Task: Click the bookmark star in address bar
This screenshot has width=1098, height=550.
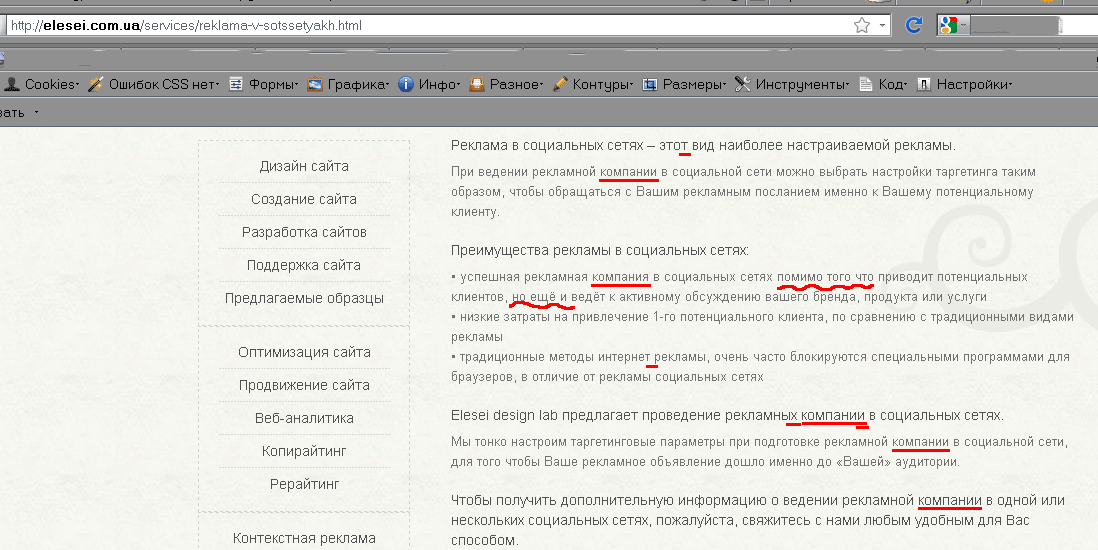Action: pyautogui.click(x=862, y=26)
